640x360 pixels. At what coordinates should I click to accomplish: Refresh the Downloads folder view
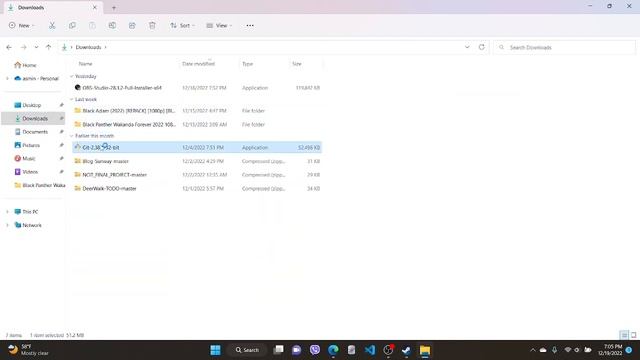pyautogui.click(x=482, y=47)
